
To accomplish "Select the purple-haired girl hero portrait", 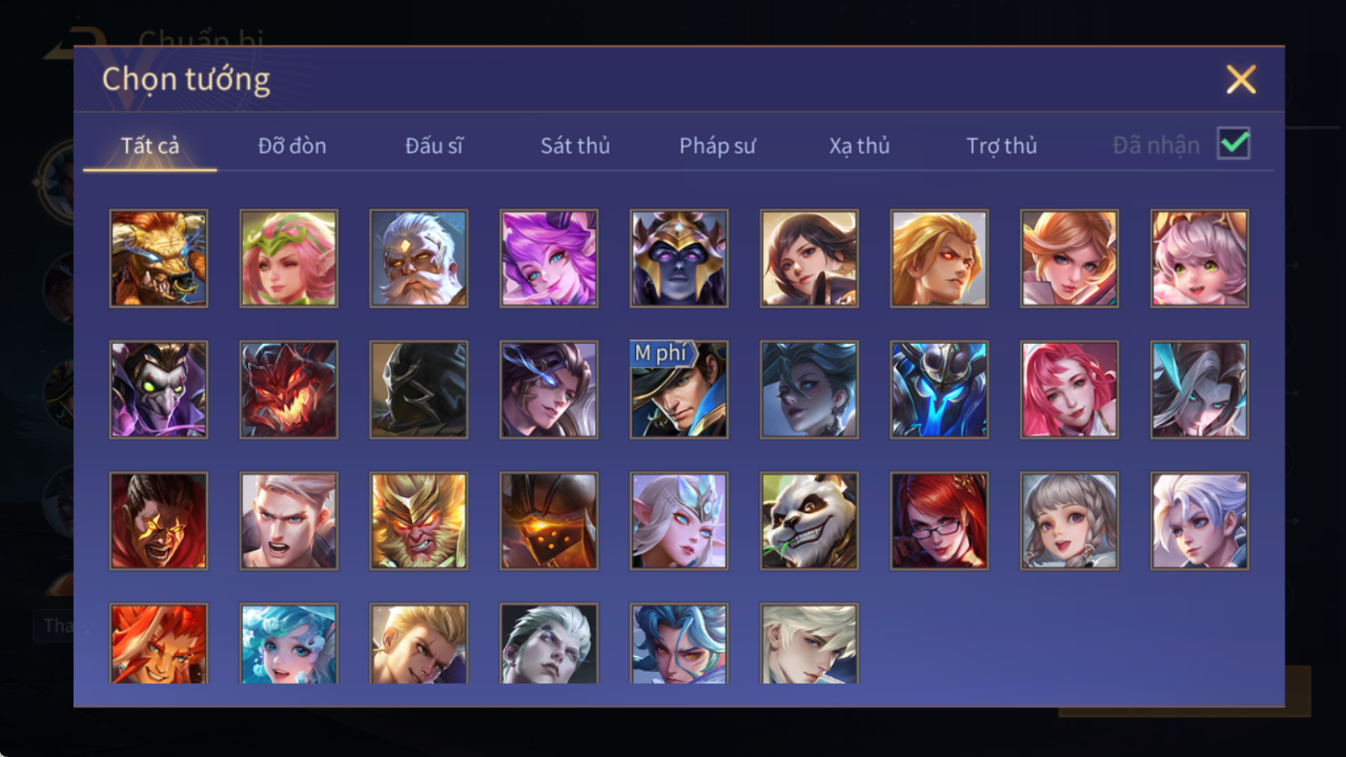I will point(549,258).
